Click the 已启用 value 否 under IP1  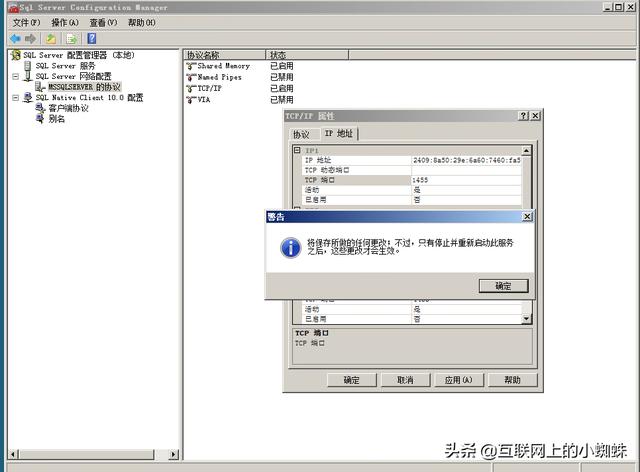[466, 200]
